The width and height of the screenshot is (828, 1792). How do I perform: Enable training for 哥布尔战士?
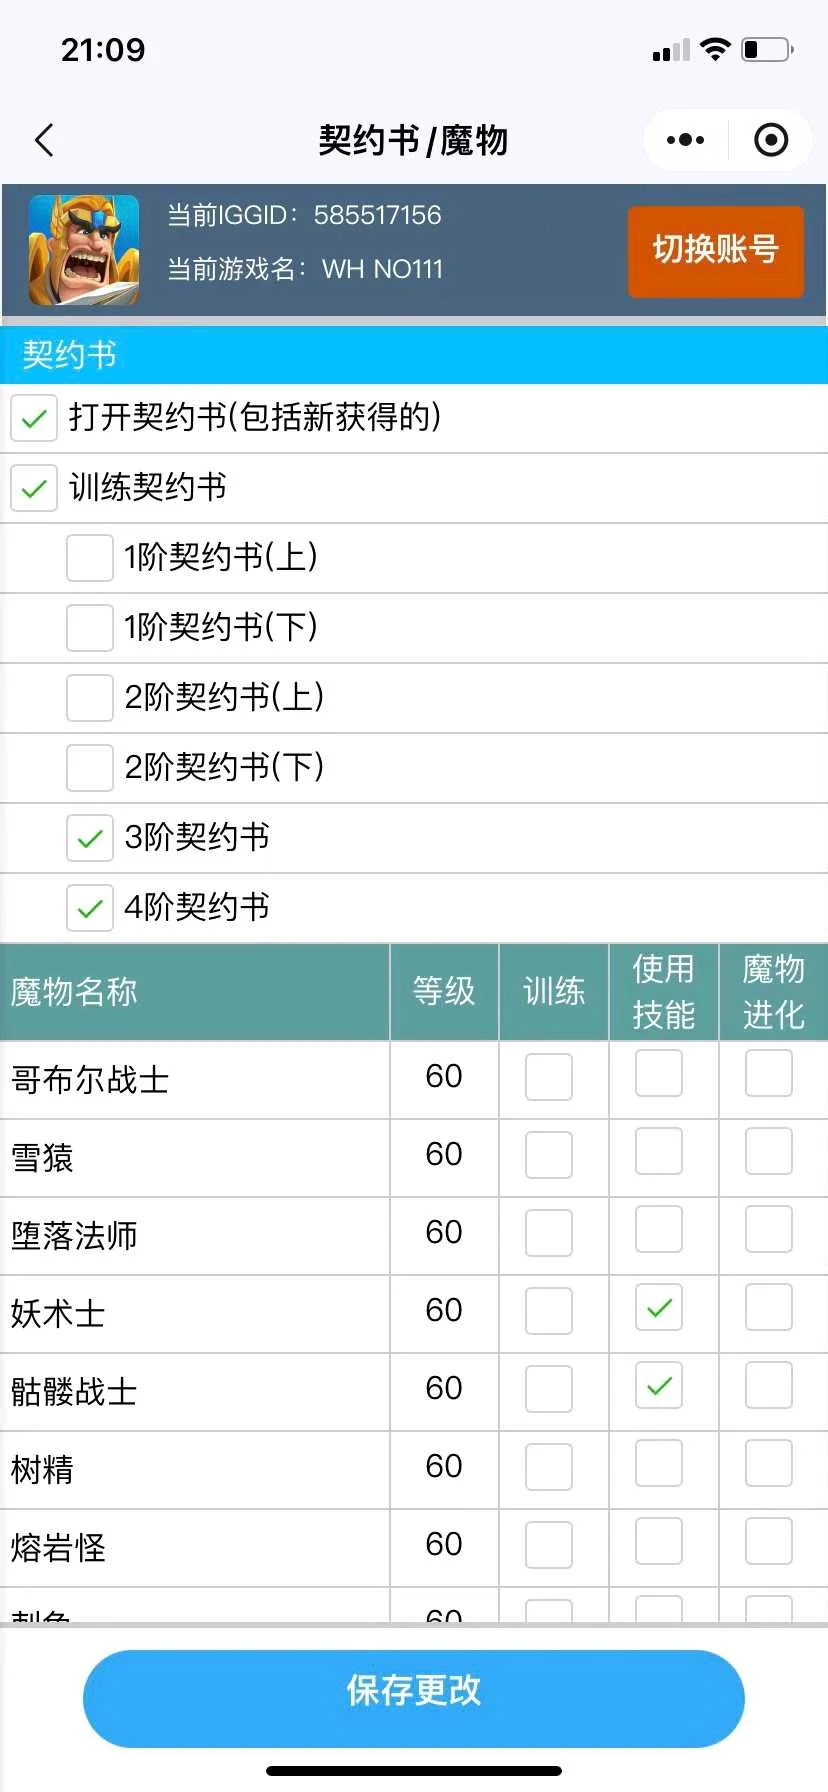(549, 1077)
